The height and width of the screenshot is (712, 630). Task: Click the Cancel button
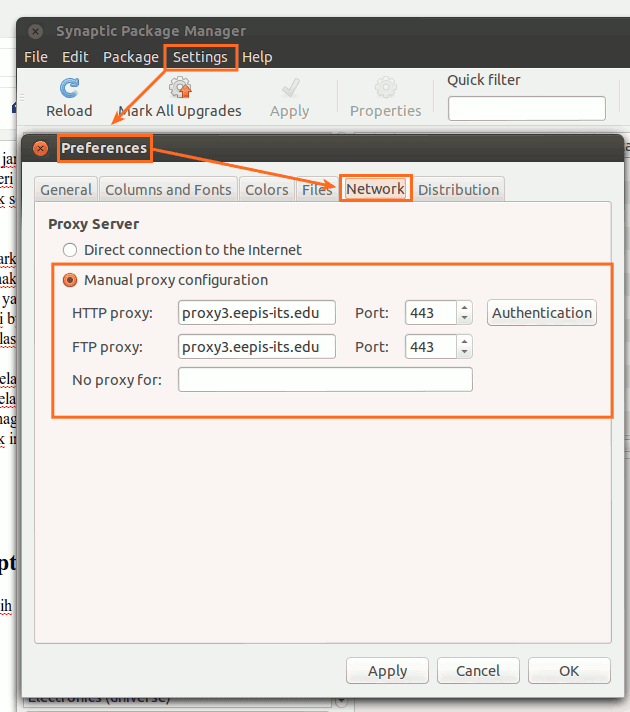tap(478, 671)
